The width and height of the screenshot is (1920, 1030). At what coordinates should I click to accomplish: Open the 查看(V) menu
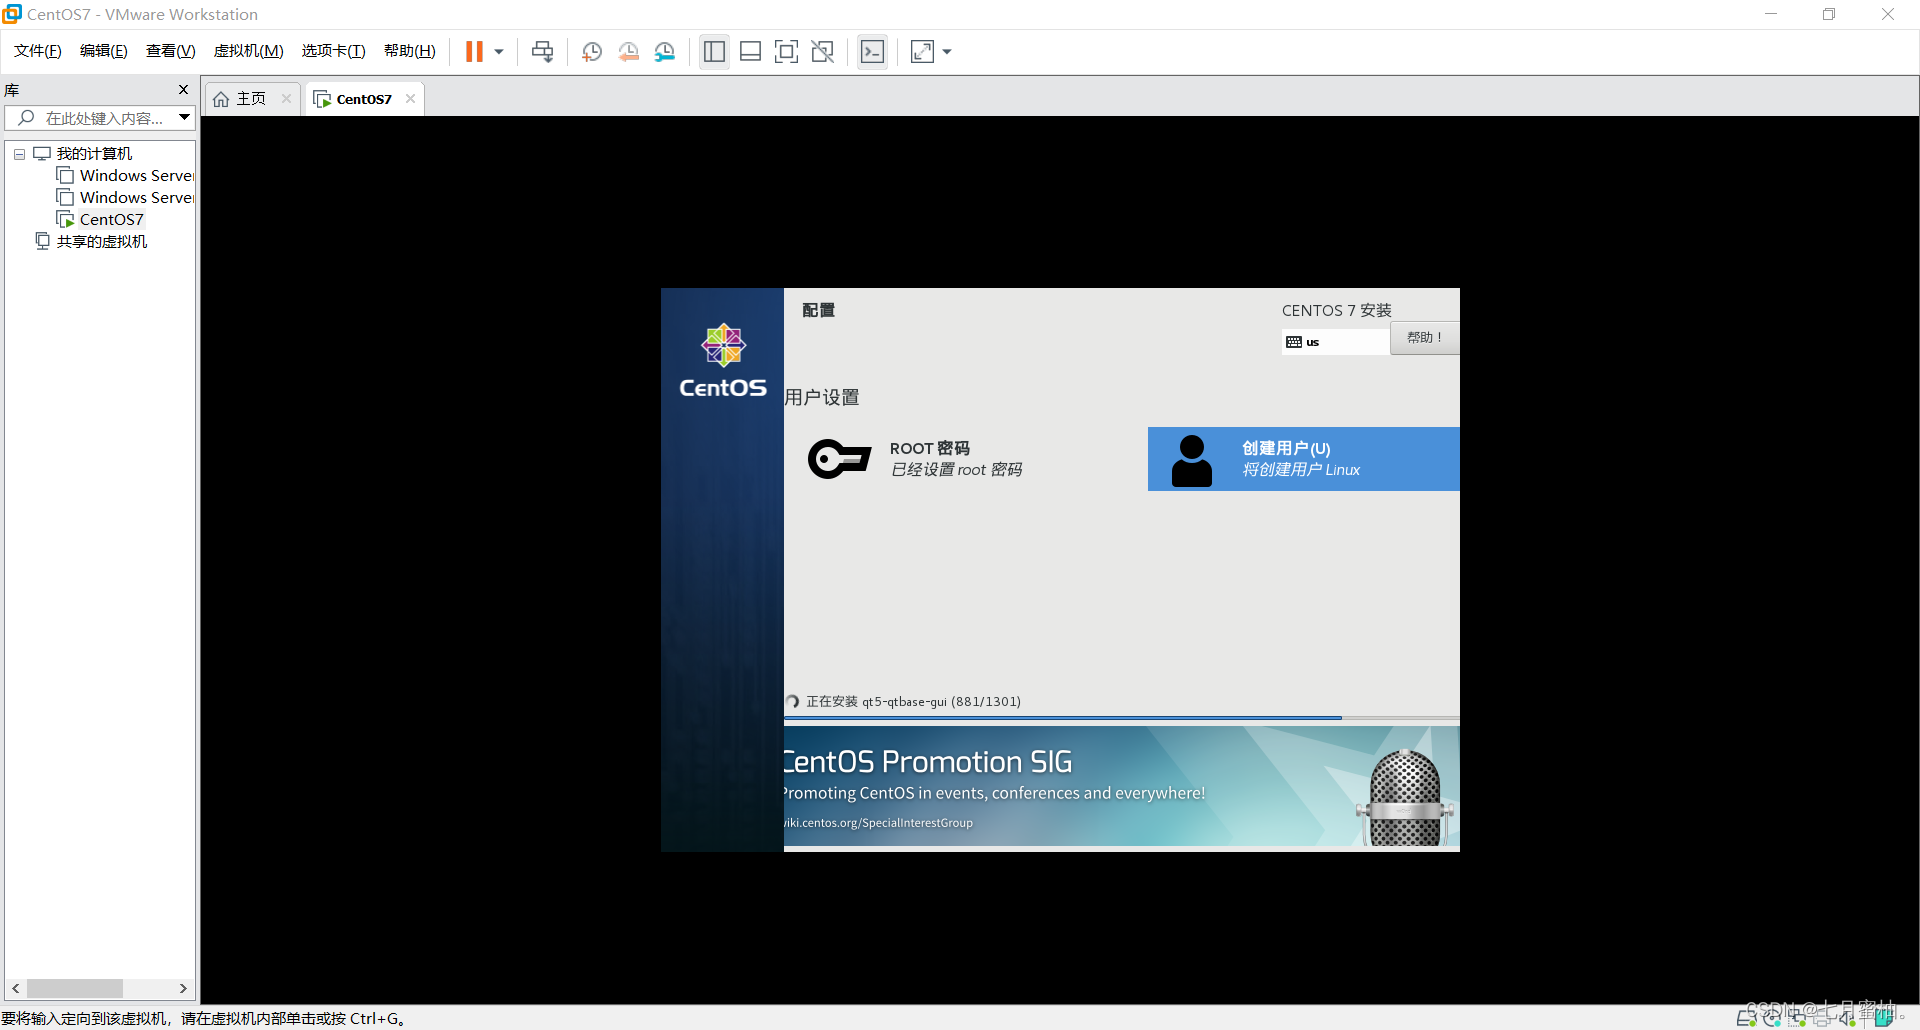[171, 51]
